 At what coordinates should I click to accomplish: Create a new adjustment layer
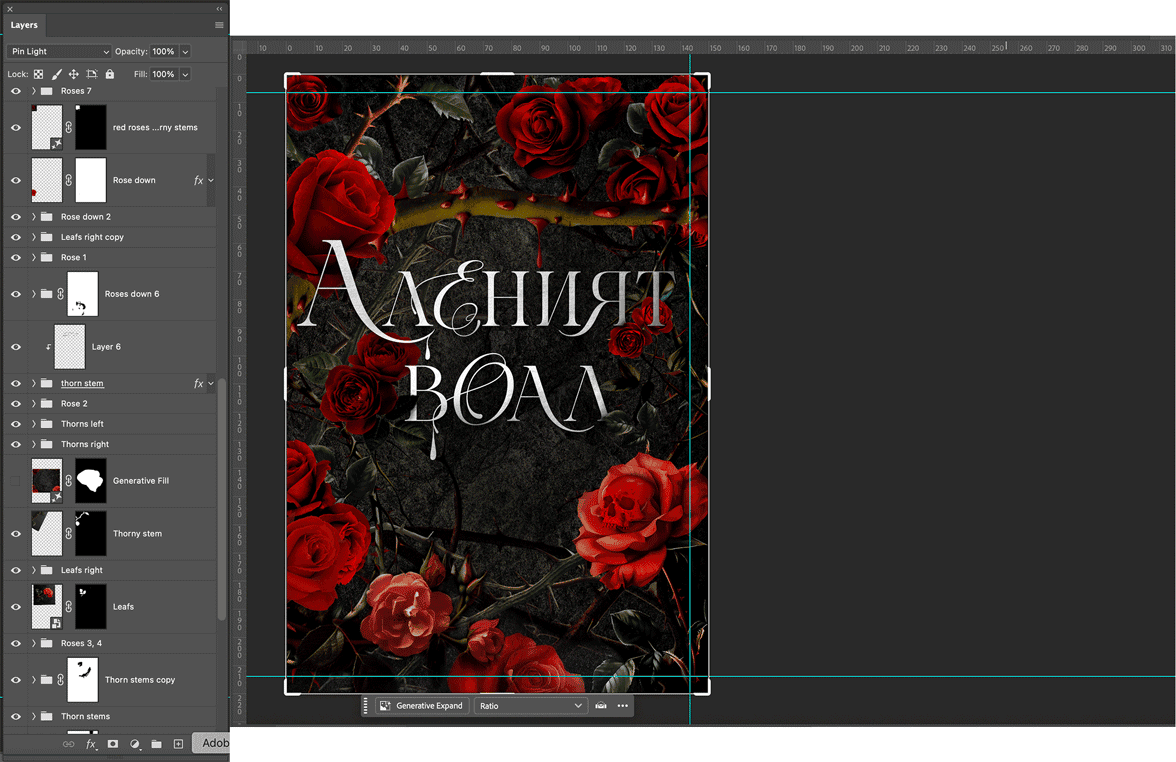click(135, 744)
